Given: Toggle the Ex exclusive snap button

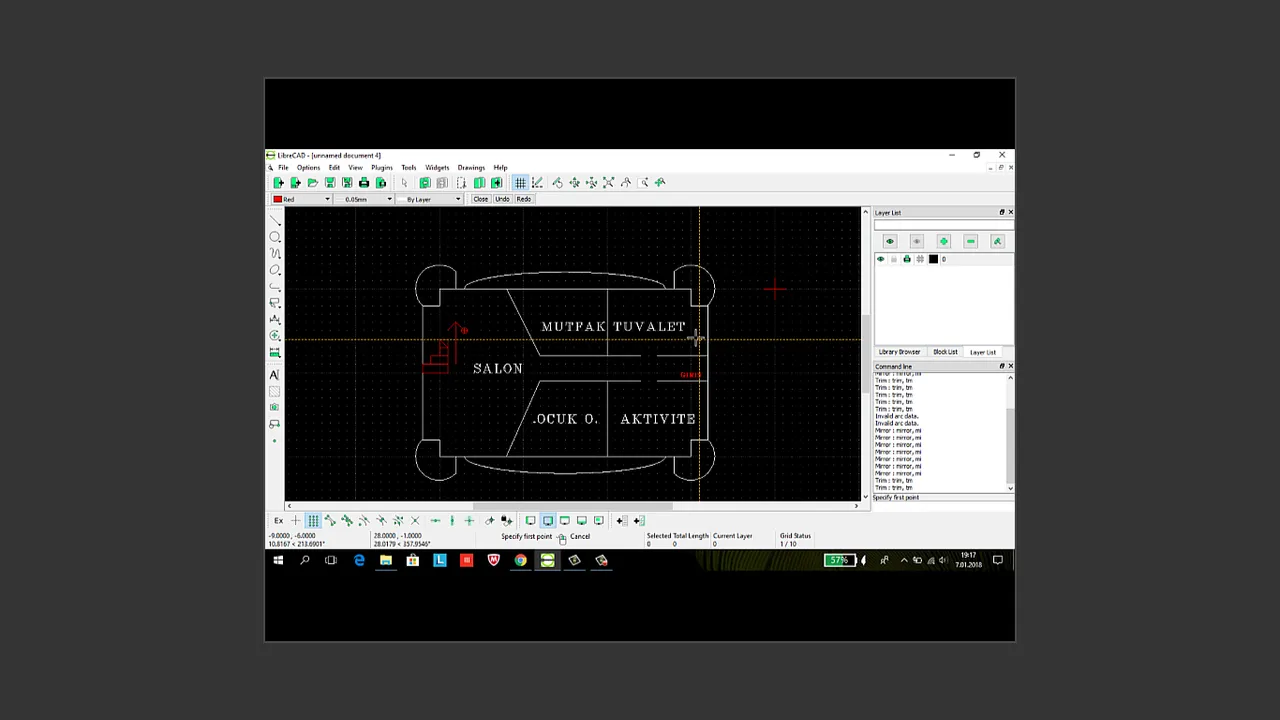Looking at the screenshot, I should click(278, 521).
